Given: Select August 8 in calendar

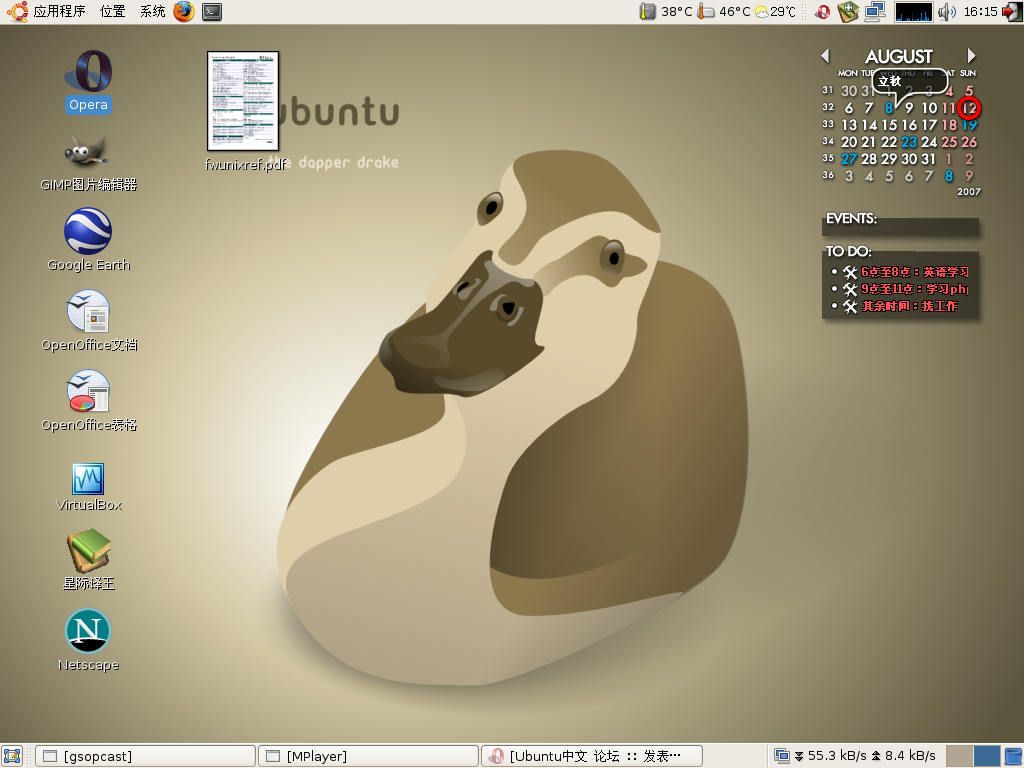Looking at the screenshot, I should (x=888, y=108).
